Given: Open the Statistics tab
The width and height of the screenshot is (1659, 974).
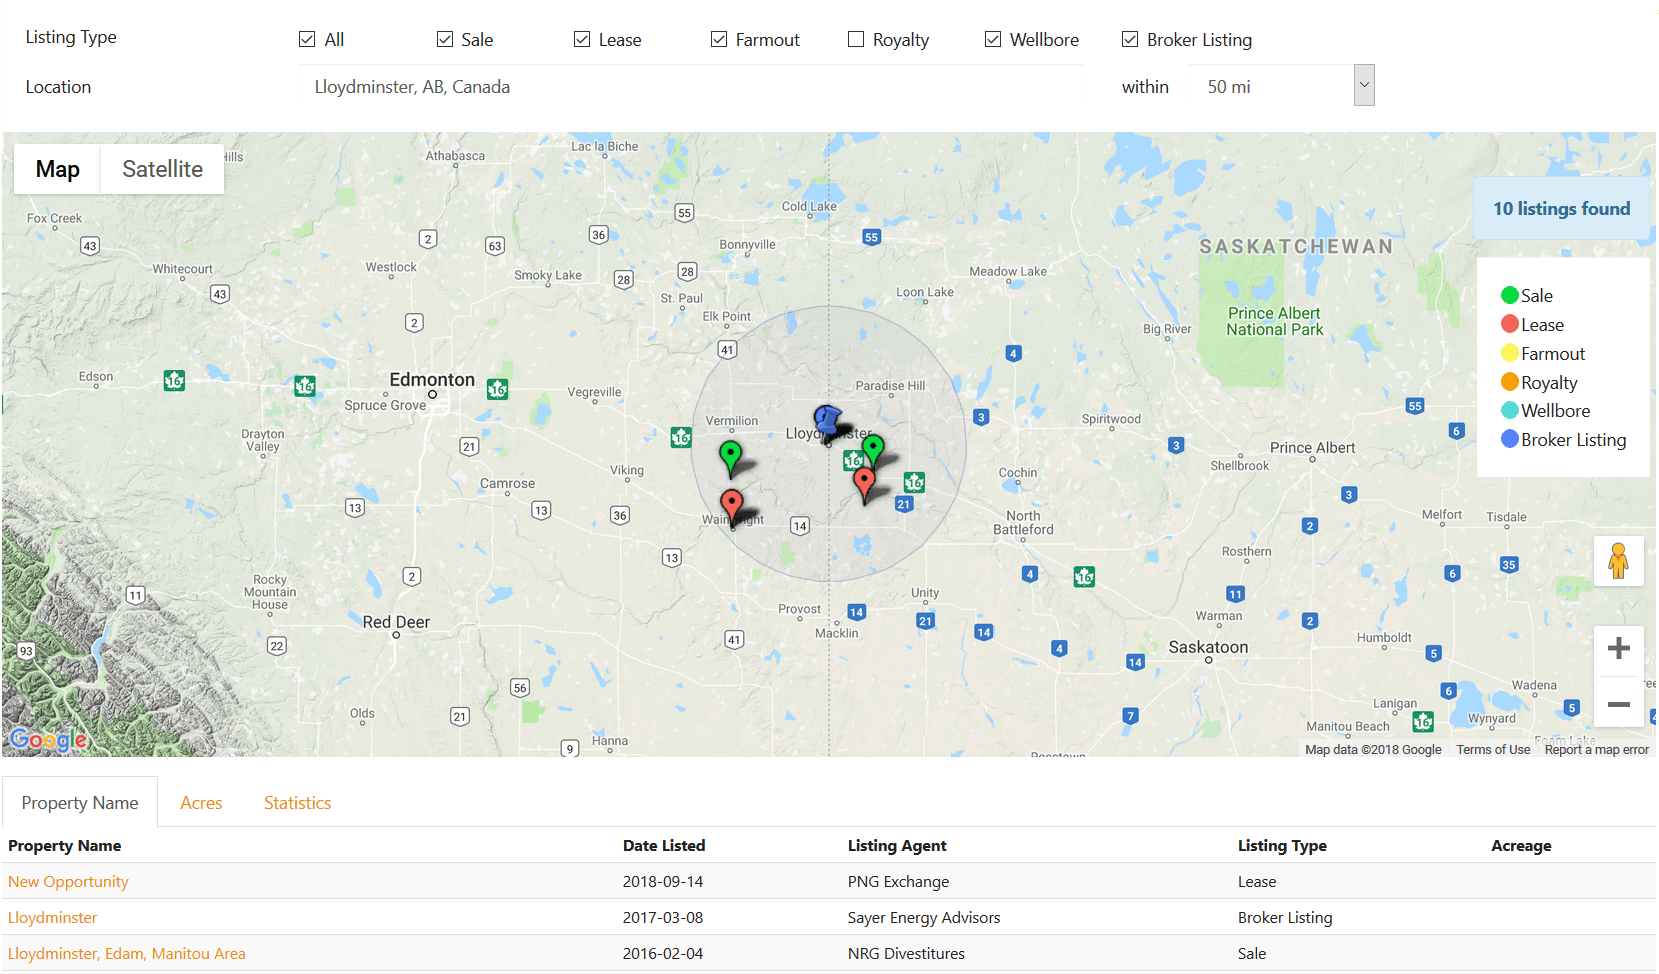Looking at the screenshot, I should click(297, 802).
